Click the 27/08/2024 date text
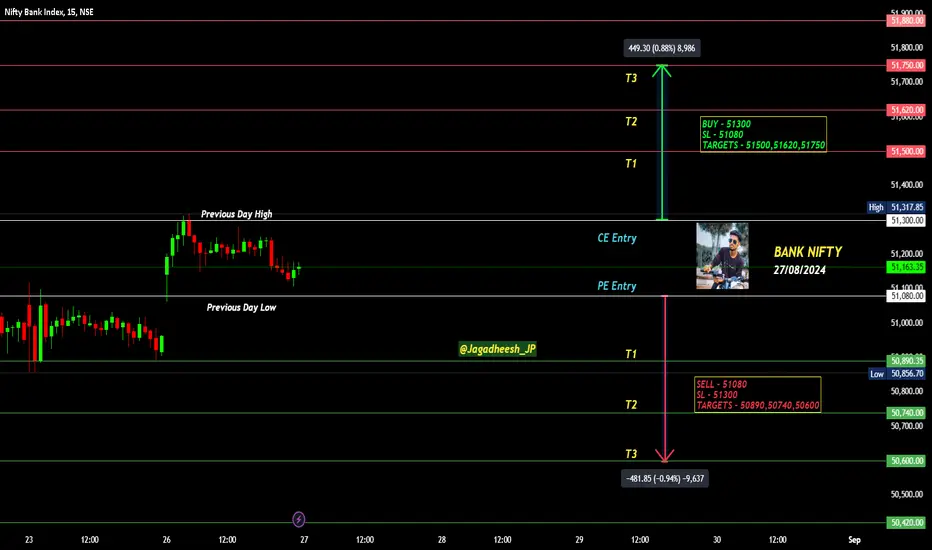 [x=799, y=270]
